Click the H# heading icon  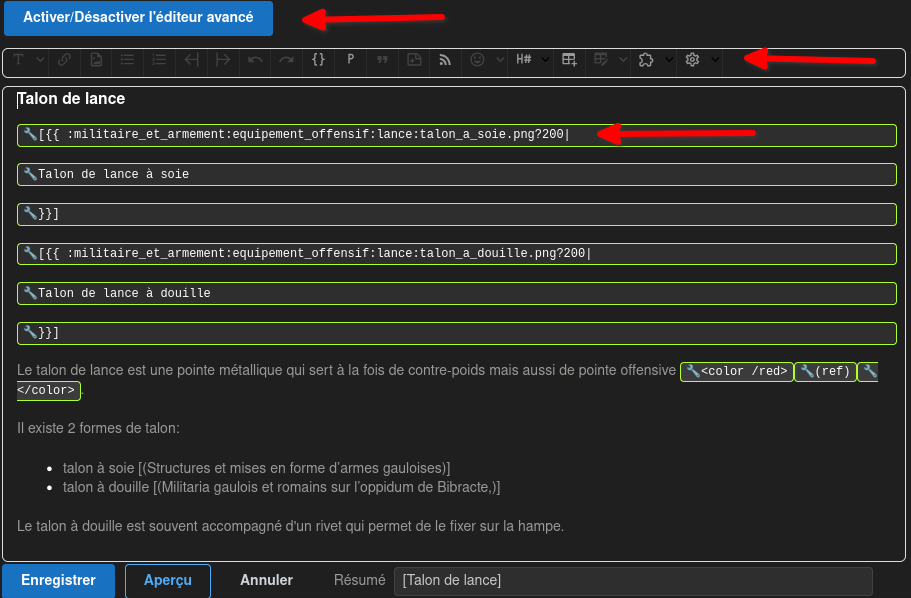(x=523, y=59)
